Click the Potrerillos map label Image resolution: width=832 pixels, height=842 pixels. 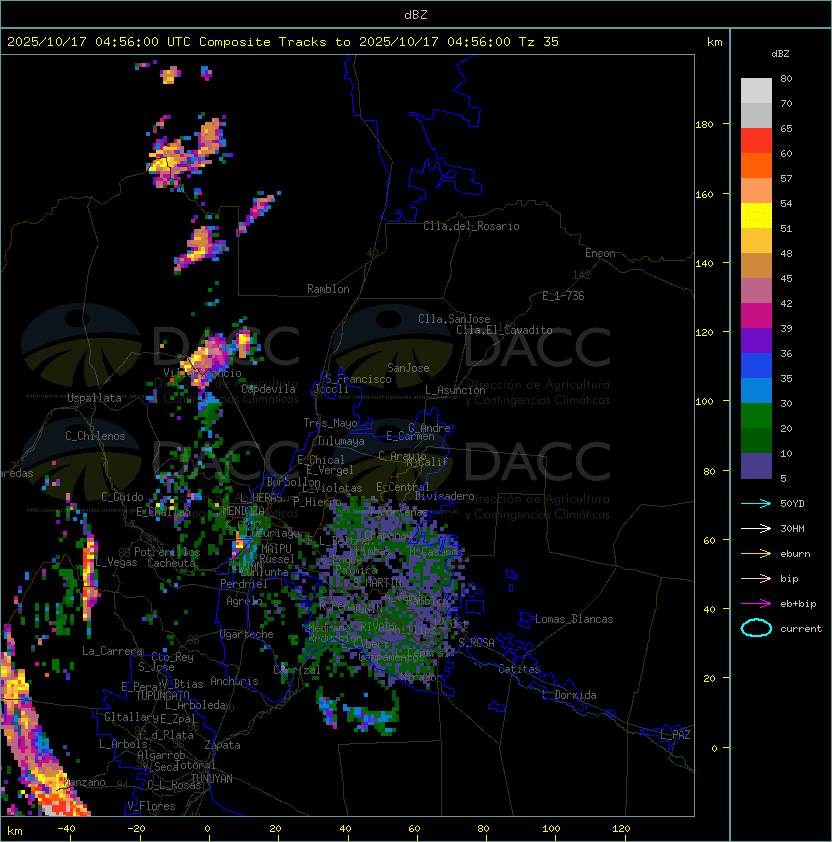click(x=167, y=552)
